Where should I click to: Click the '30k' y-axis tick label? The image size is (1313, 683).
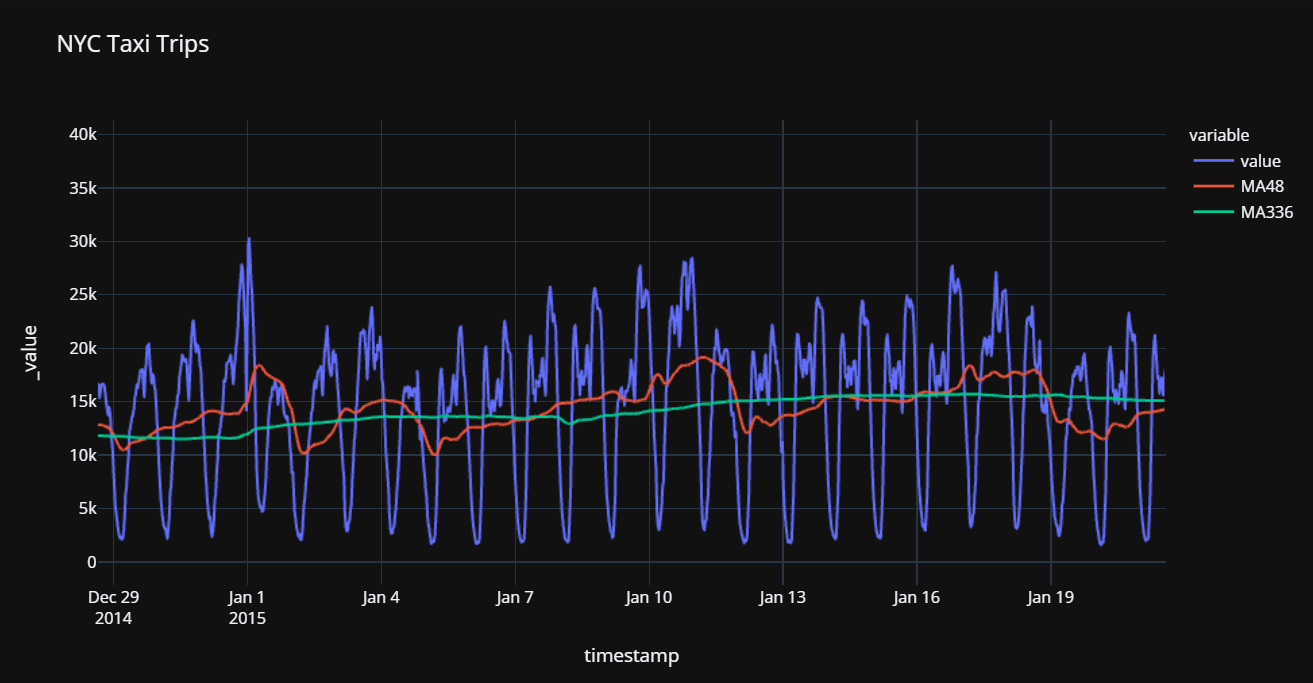pyautogui.click(x=83, y=241)
